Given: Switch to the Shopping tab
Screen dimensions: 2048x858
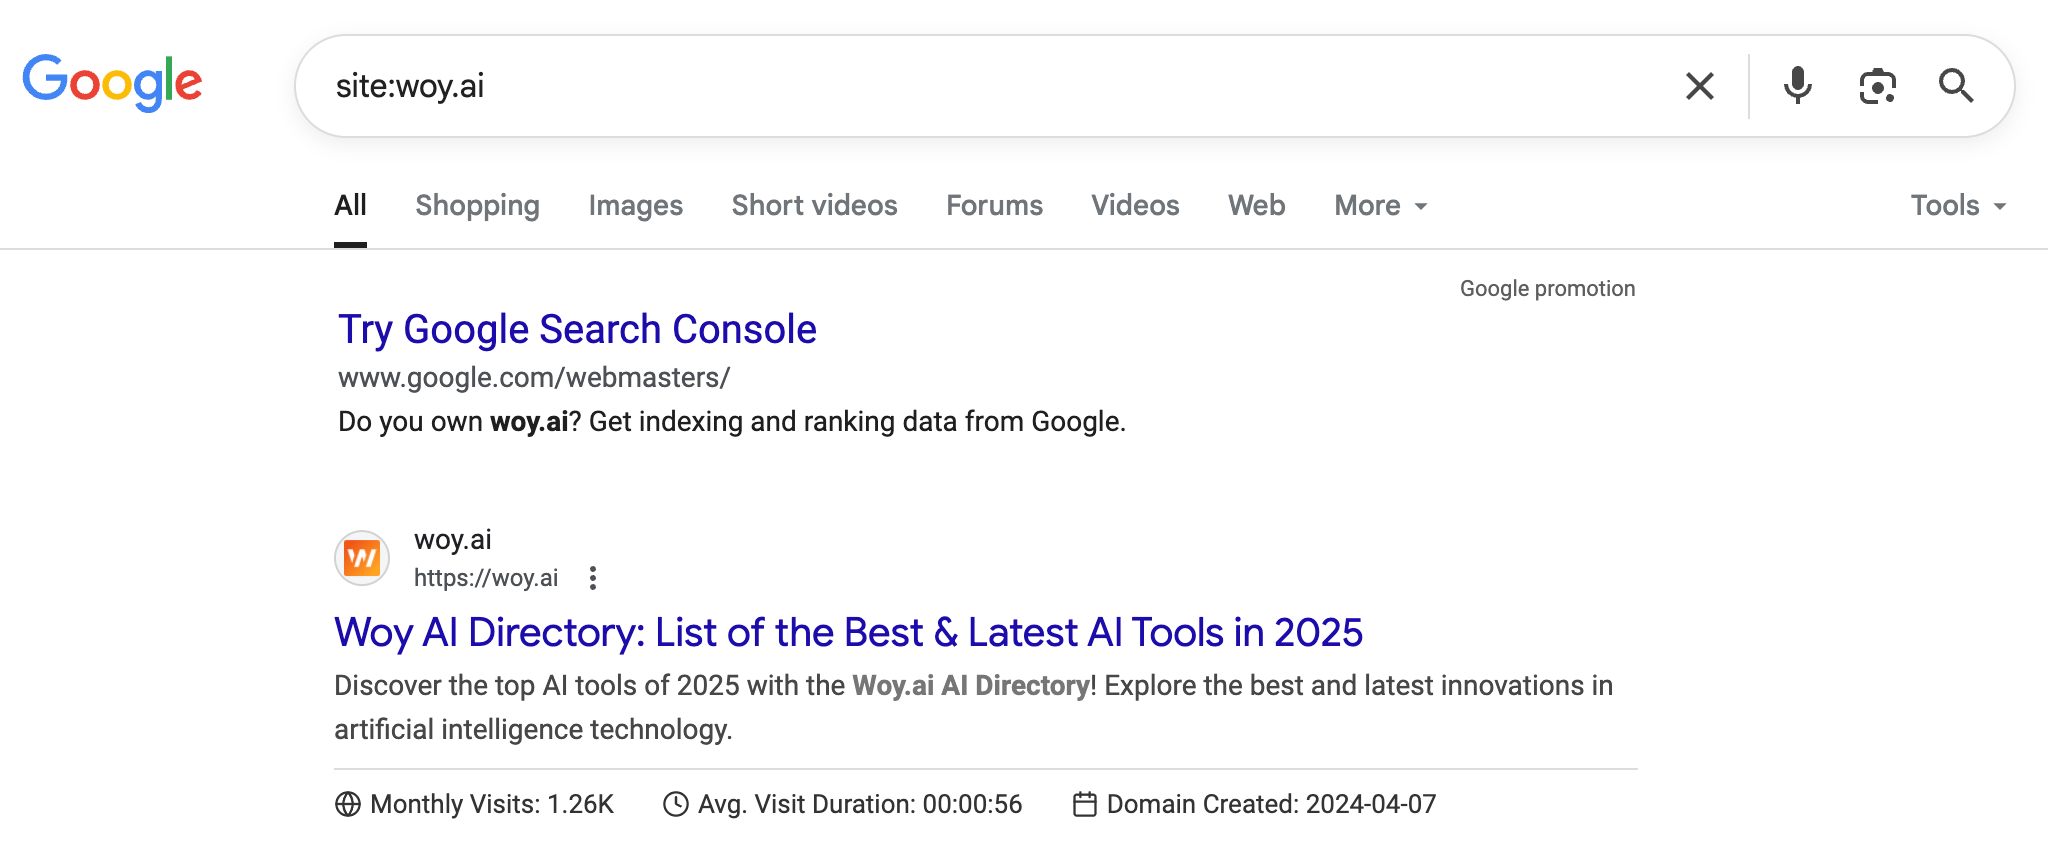Looking at the screenshot, I should pyautogui.click(x=477, y=206).
